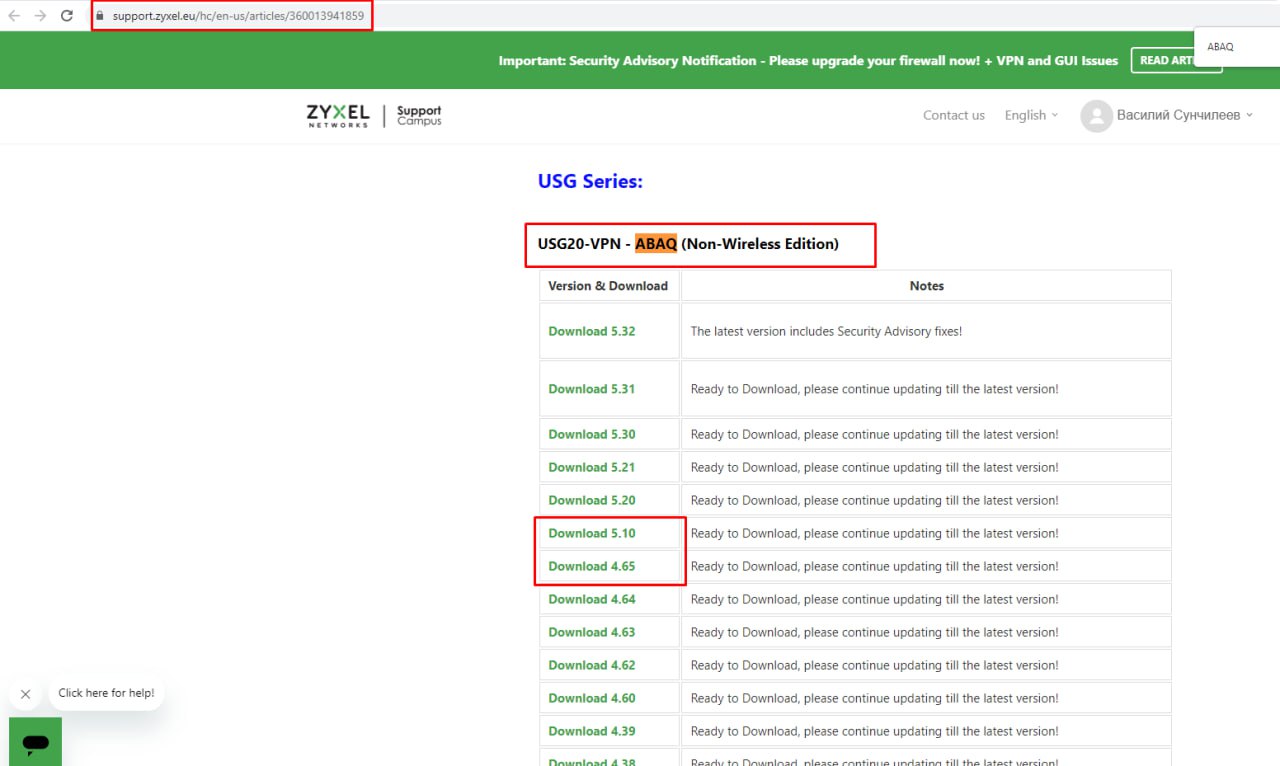View site security lock info
The image size is (1280, 766).
(100, 16)
